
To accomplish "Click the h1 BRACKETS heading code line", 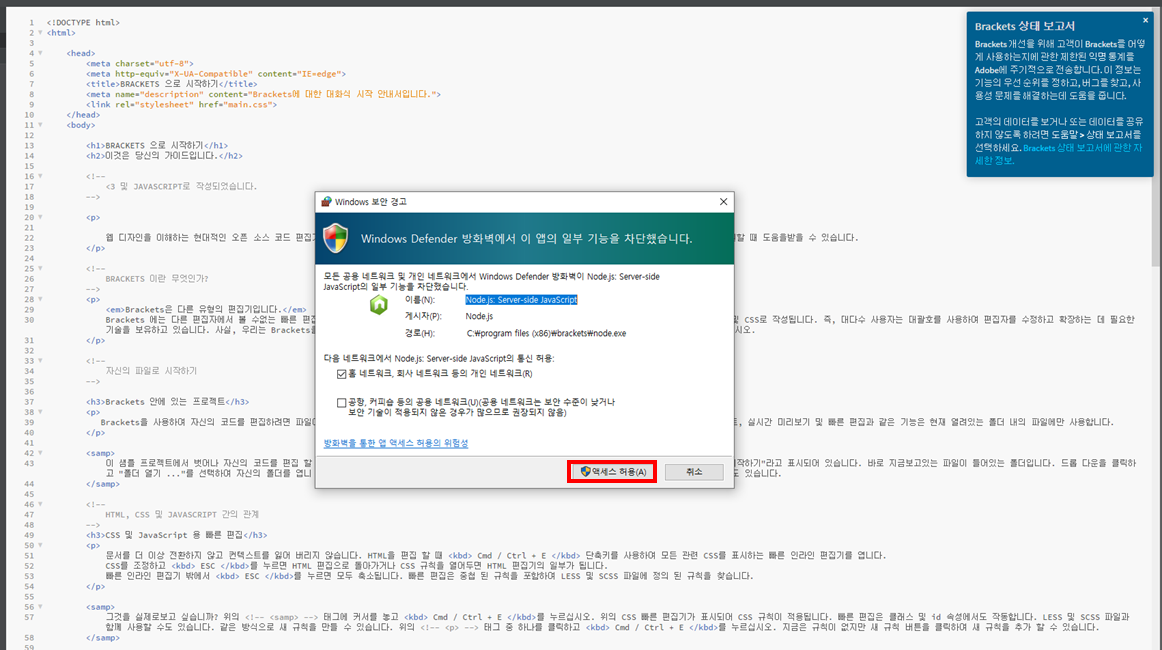I will click(157, 145).
